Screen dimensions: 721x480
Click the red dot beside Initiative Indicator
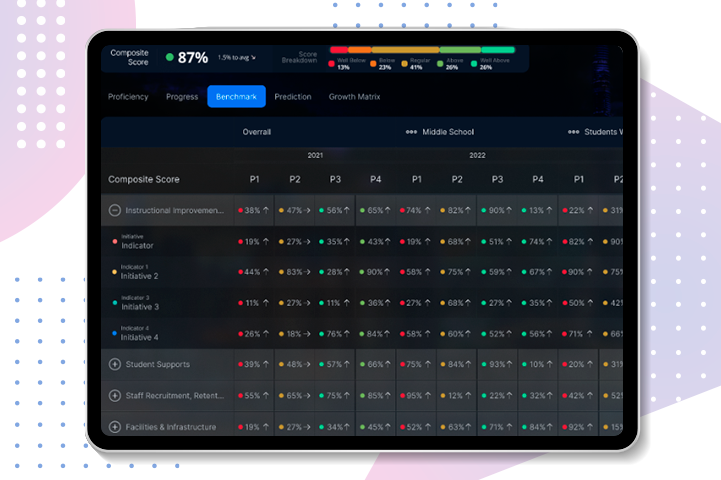(114, 242)
